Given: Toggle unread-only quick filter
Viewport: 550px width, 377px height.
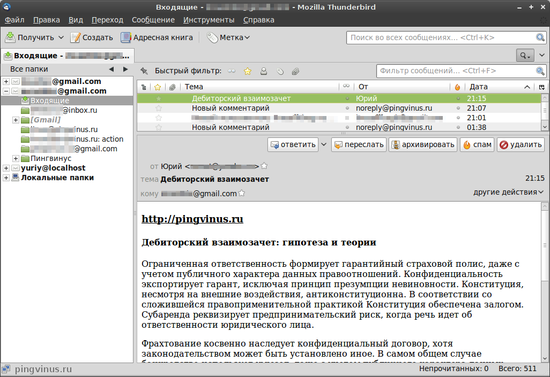Looking at the screenshot, I should pos(232,71).
